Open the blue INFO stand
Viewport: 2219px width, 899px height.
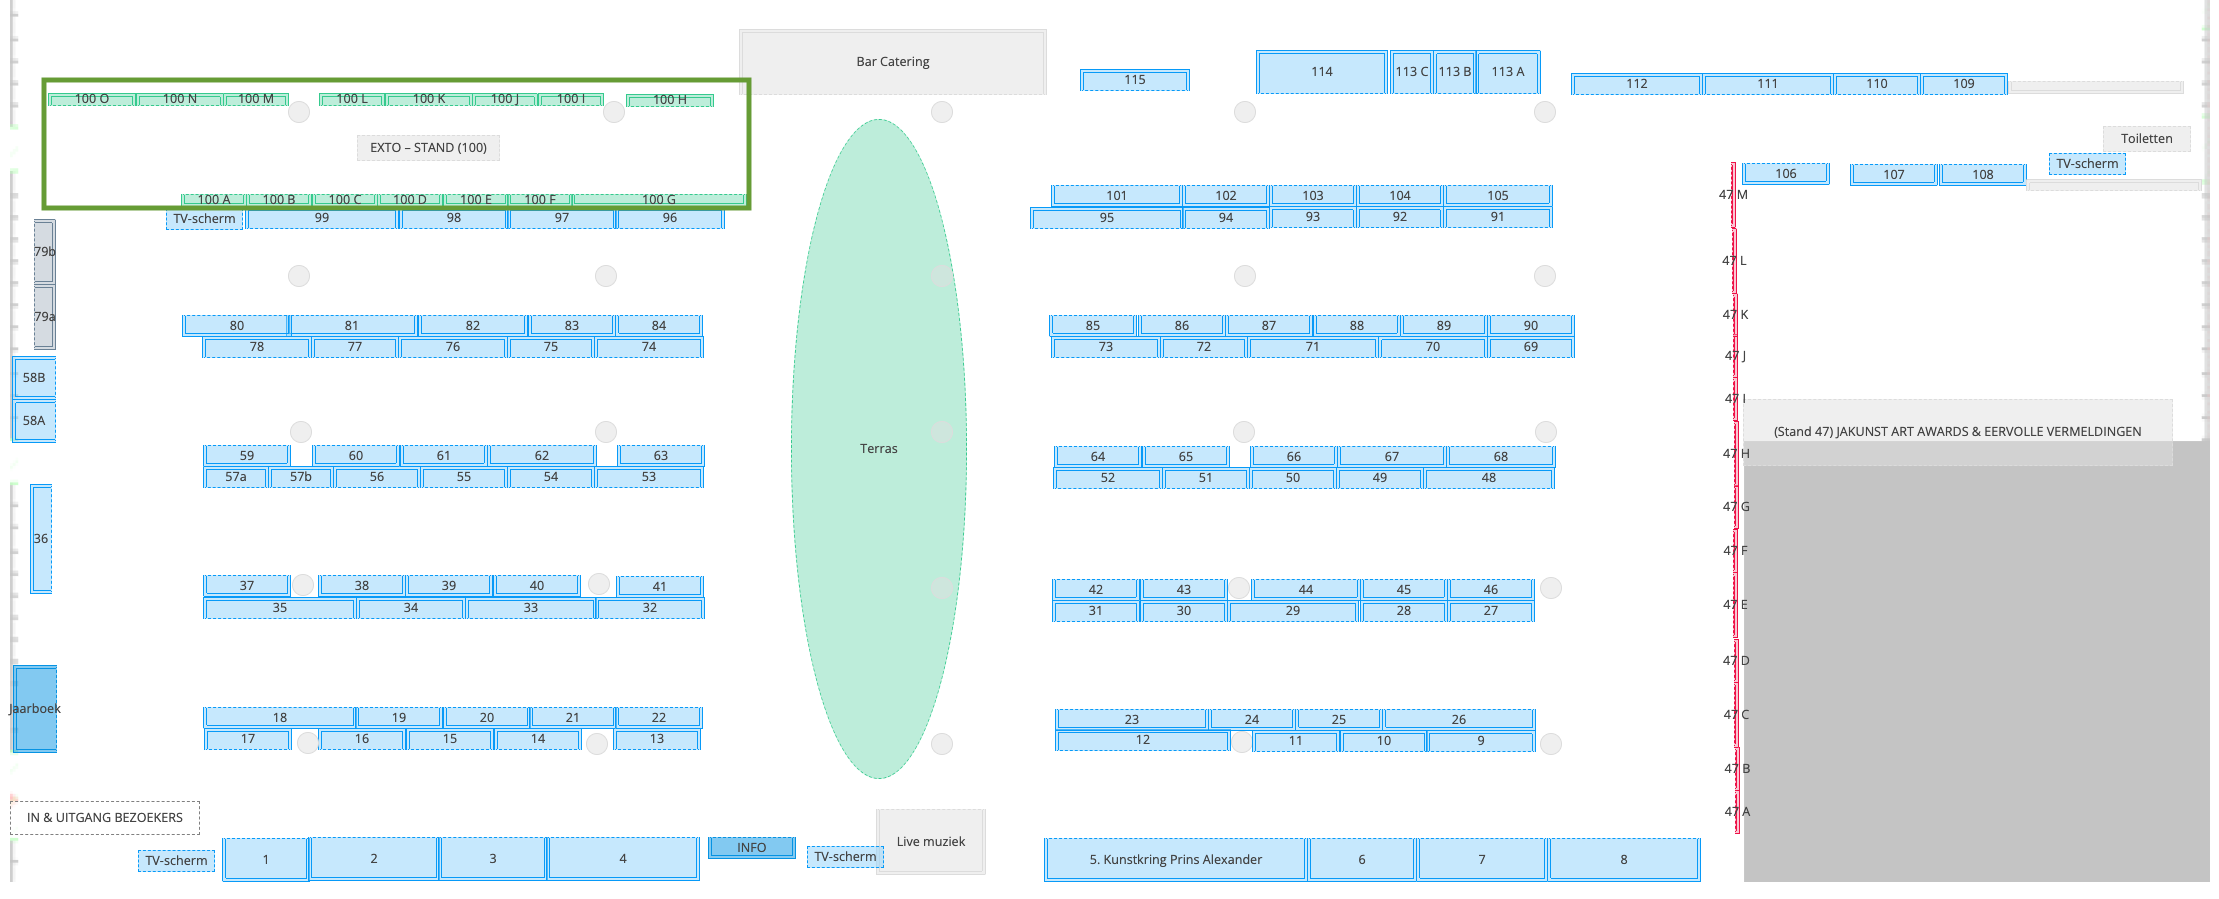pos(751,847)
